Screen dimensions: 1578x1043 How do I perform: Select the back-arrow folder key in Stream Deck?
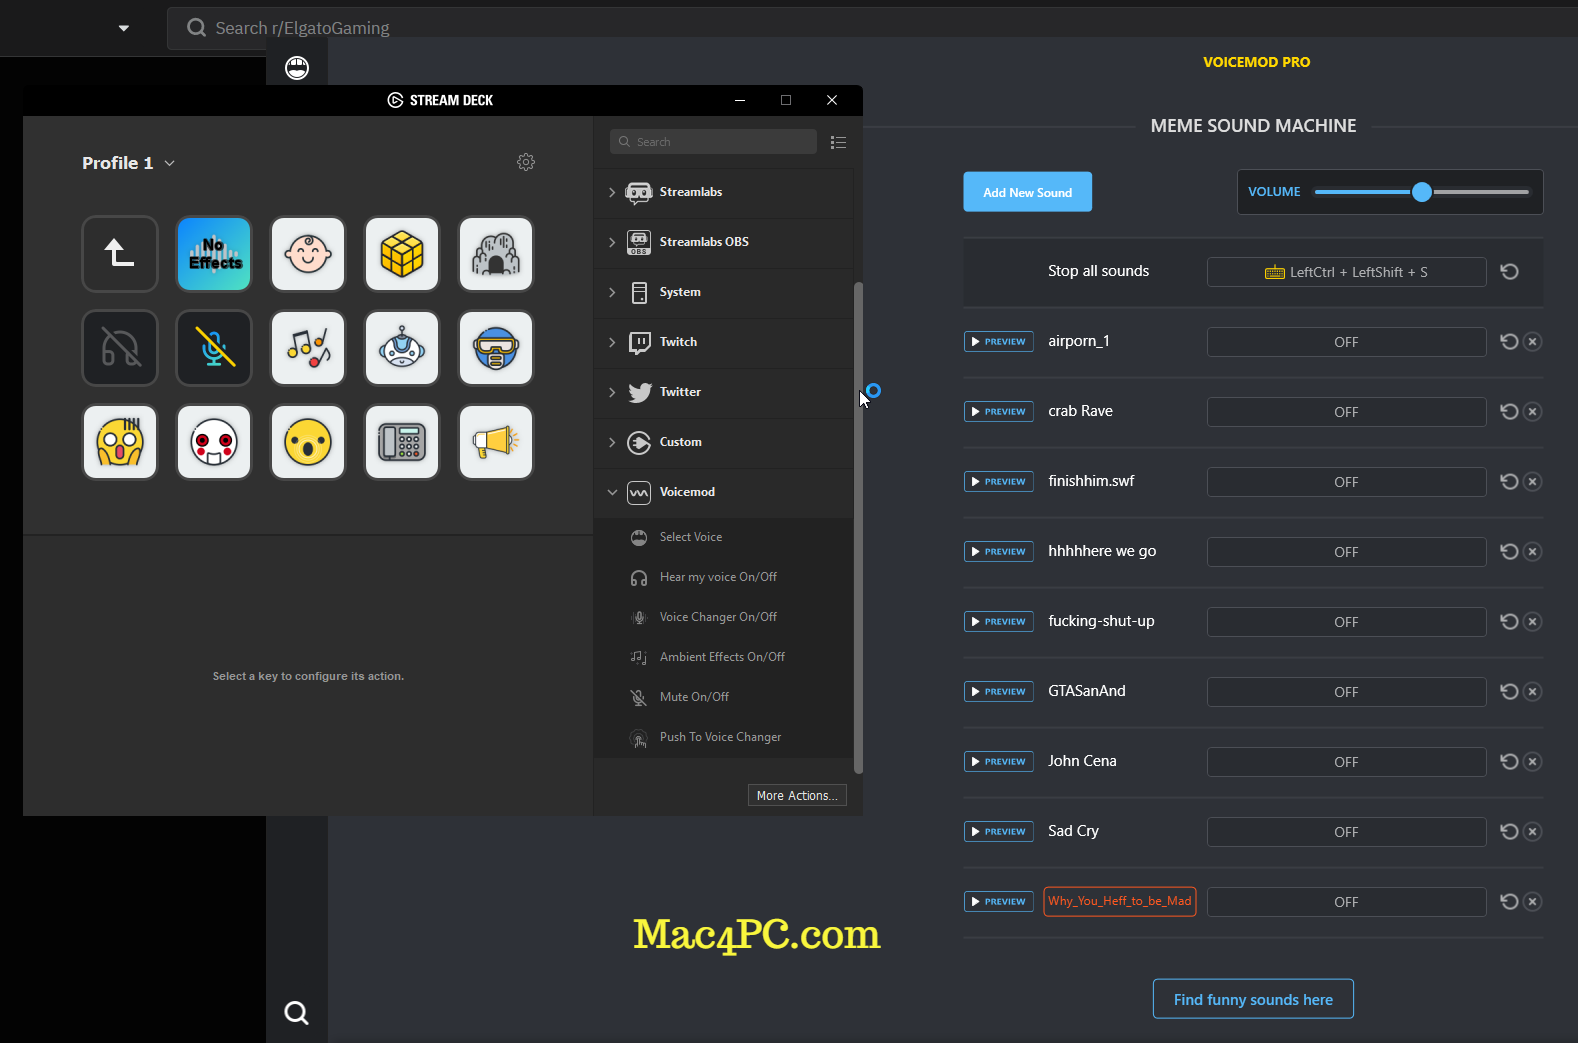point(120,254)
